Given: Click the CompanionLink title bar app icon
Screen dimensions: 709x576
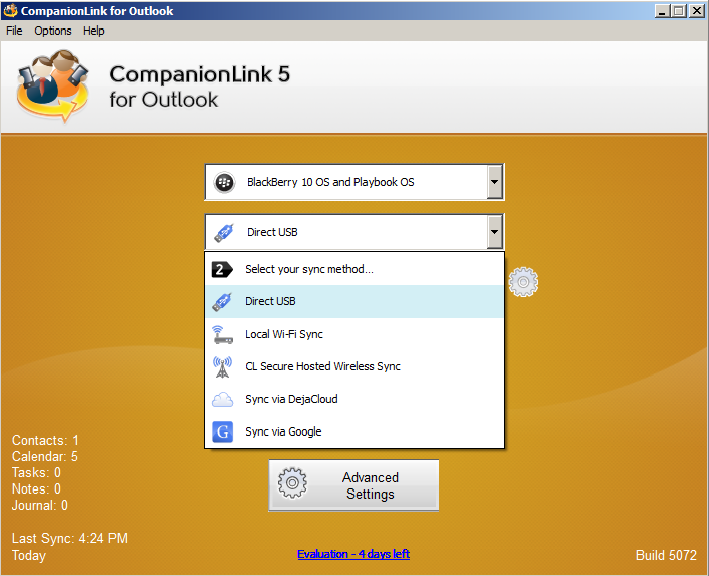Looking at the screenshot, I should (10, 10).
